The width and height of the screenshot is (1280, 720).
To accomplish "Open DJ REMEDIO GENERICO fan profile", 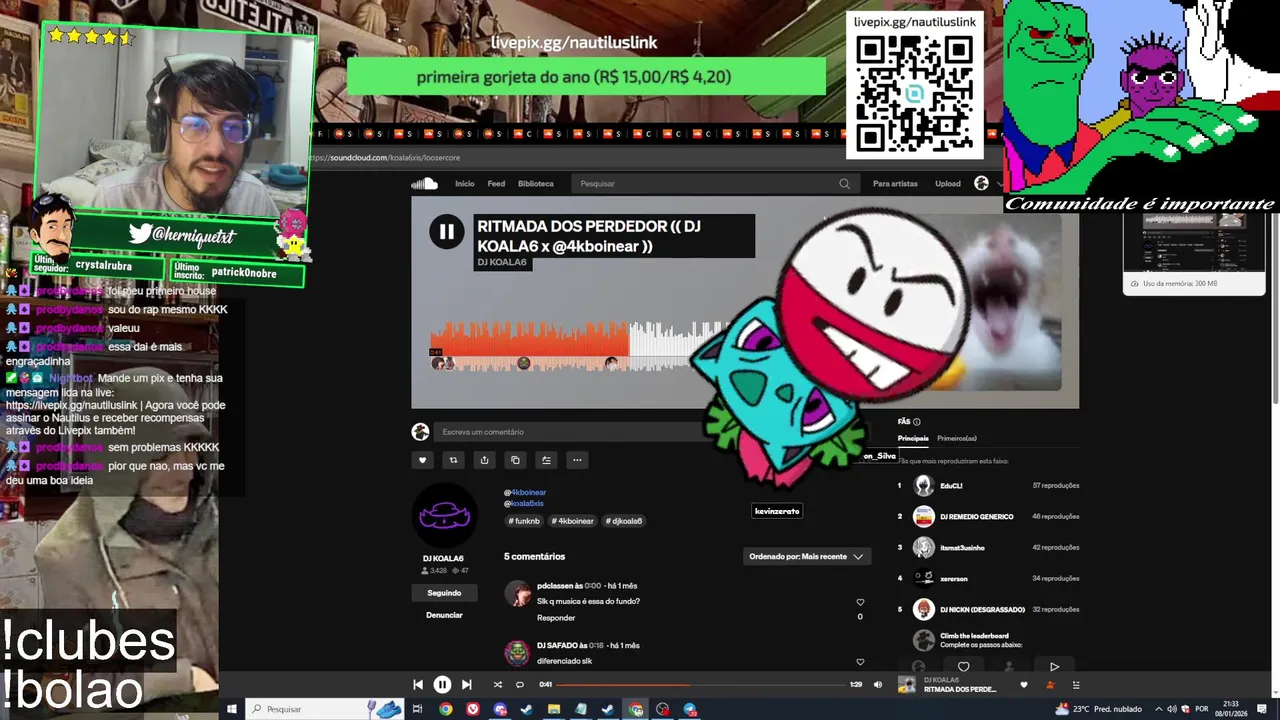I will point(976,517).
